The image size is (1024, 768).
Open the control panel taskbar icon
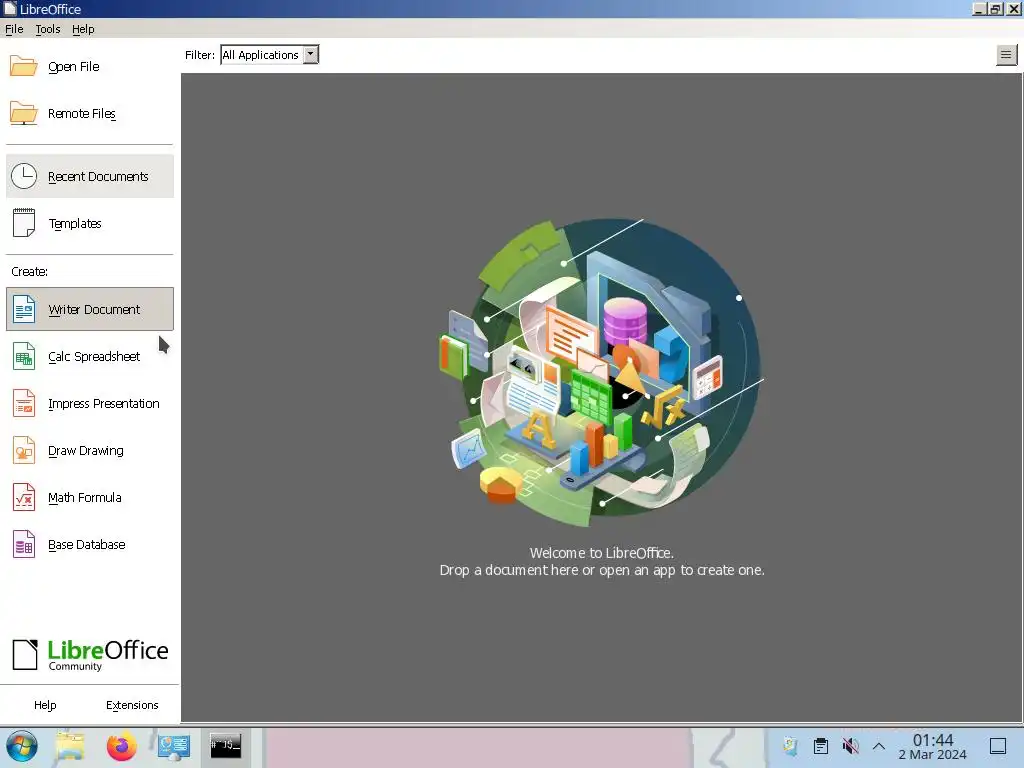tap(174, 746)
